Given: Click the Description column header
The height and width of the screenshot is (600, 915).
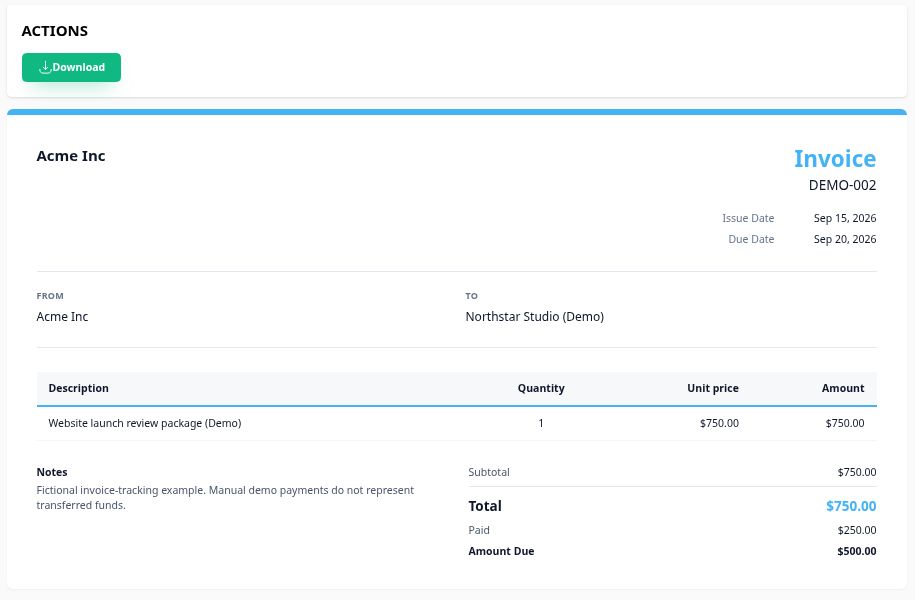Looking at the screenshot, I should pos(78,388).
